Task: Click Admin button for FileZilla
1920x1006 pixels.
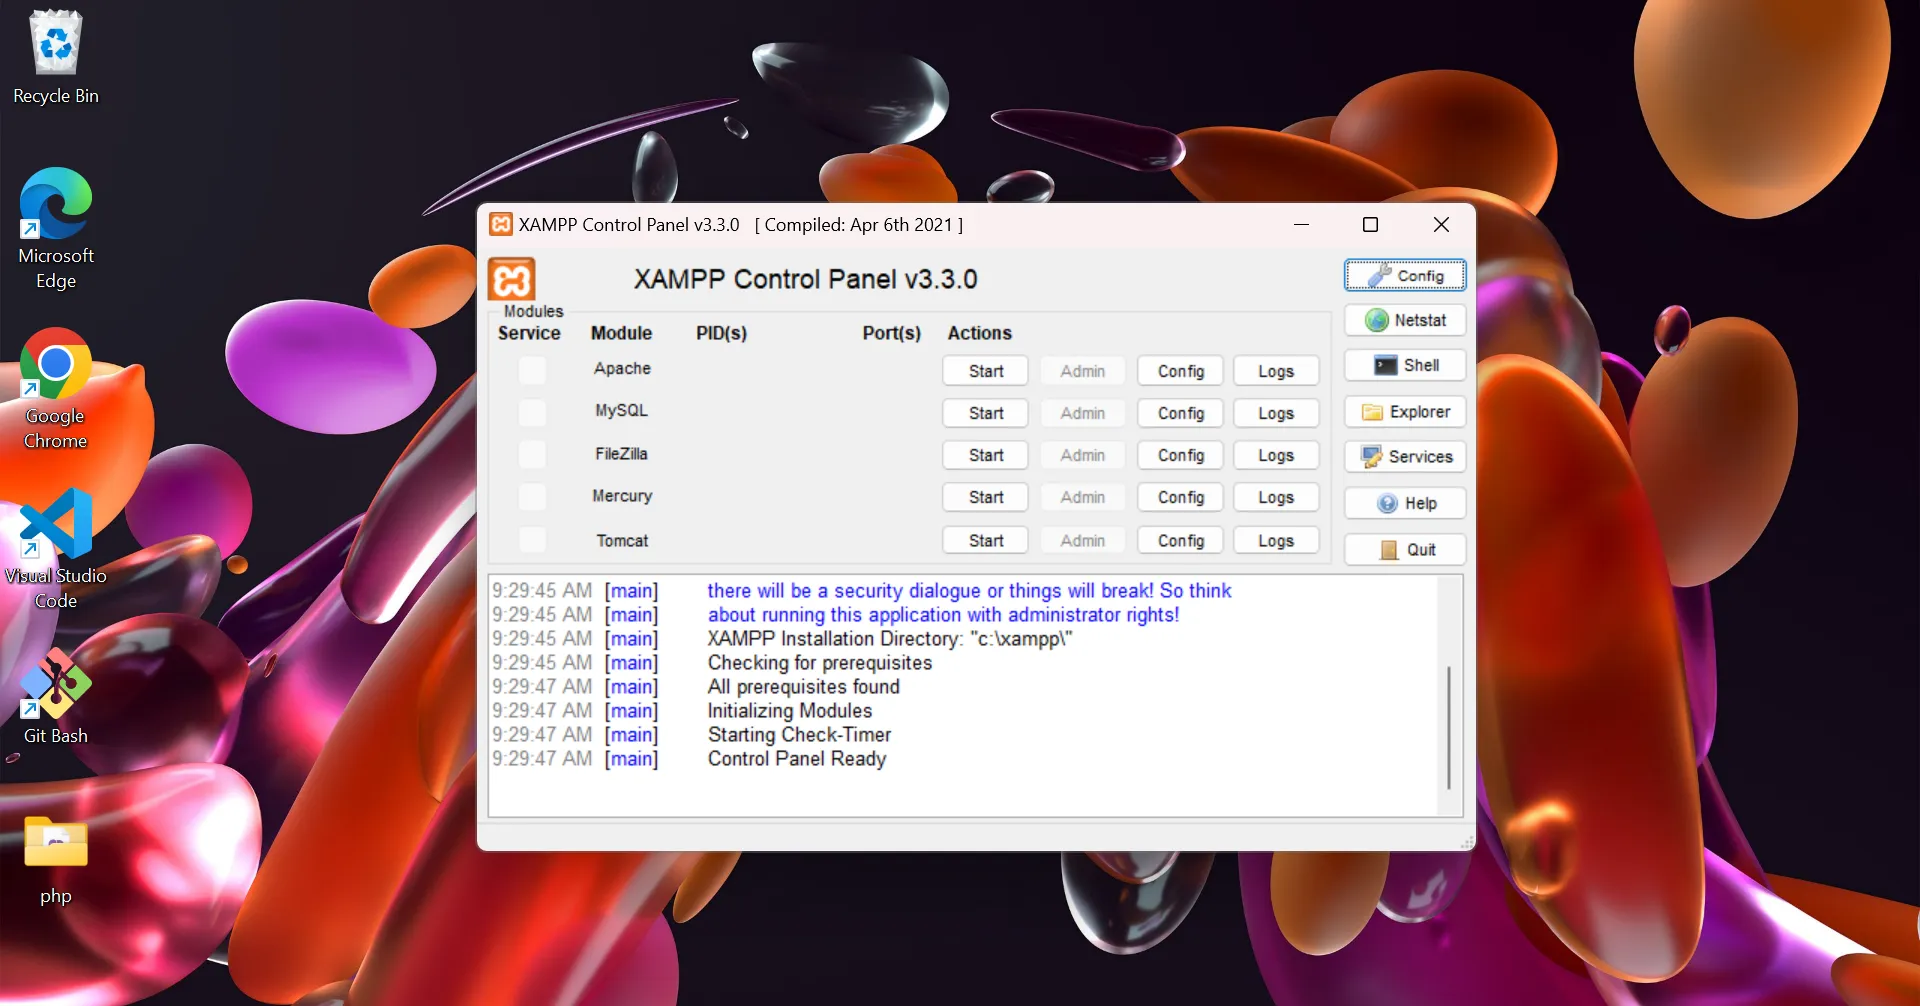Action: point(1083,455)
